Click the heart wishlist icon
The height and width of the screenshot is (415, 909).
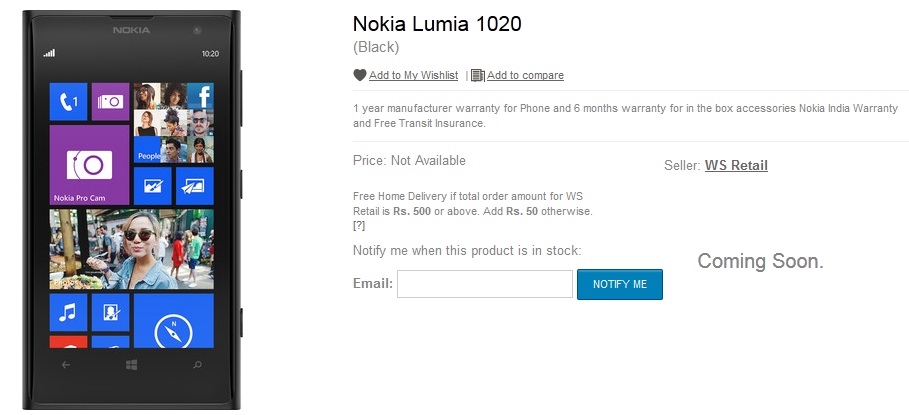coord(360,75)
